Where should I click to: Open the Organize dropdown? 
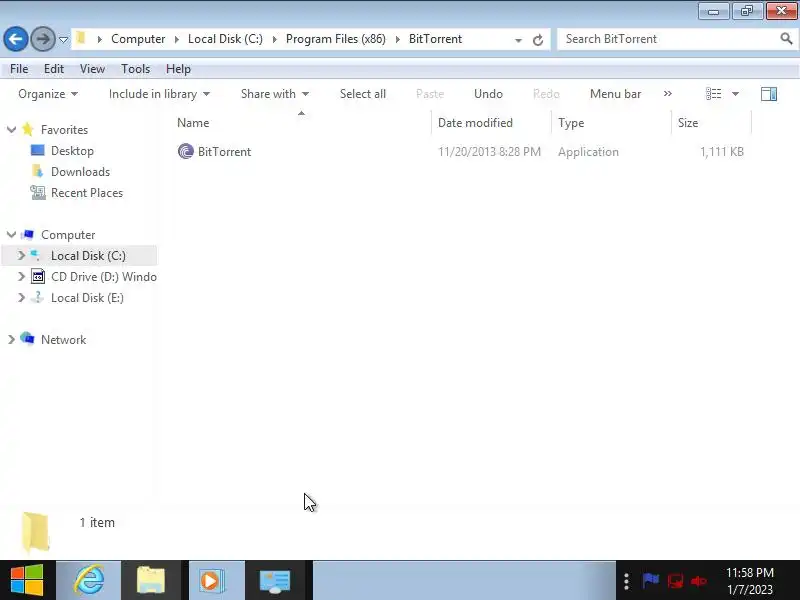click(48, 94)
